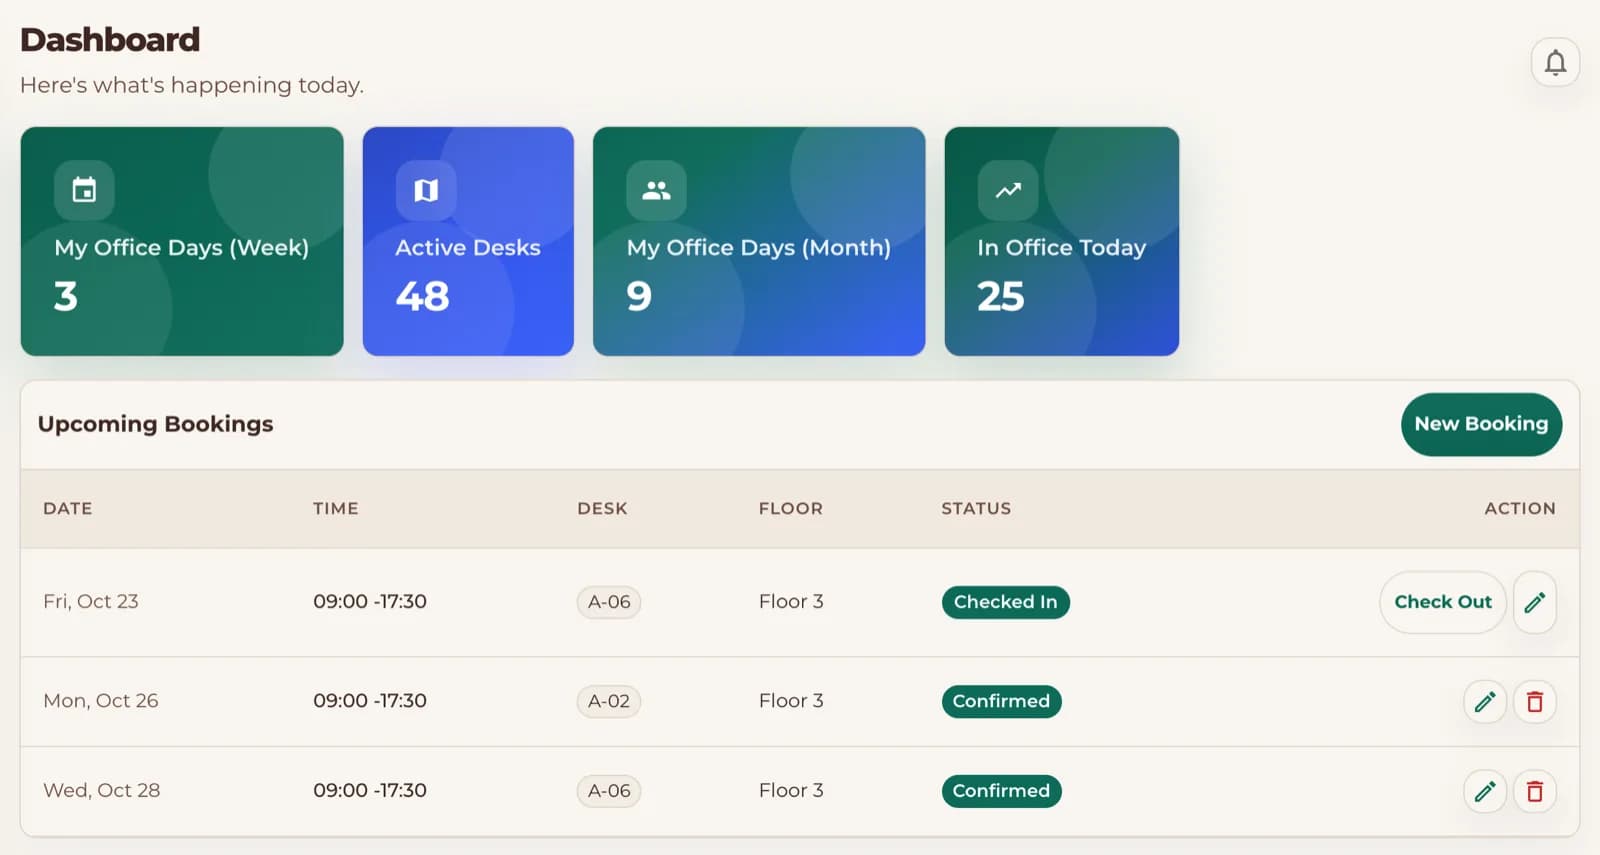The width and height of the screenshot is (1600, 855).
Task: Click the TIME column header
Action: (336, 508)
